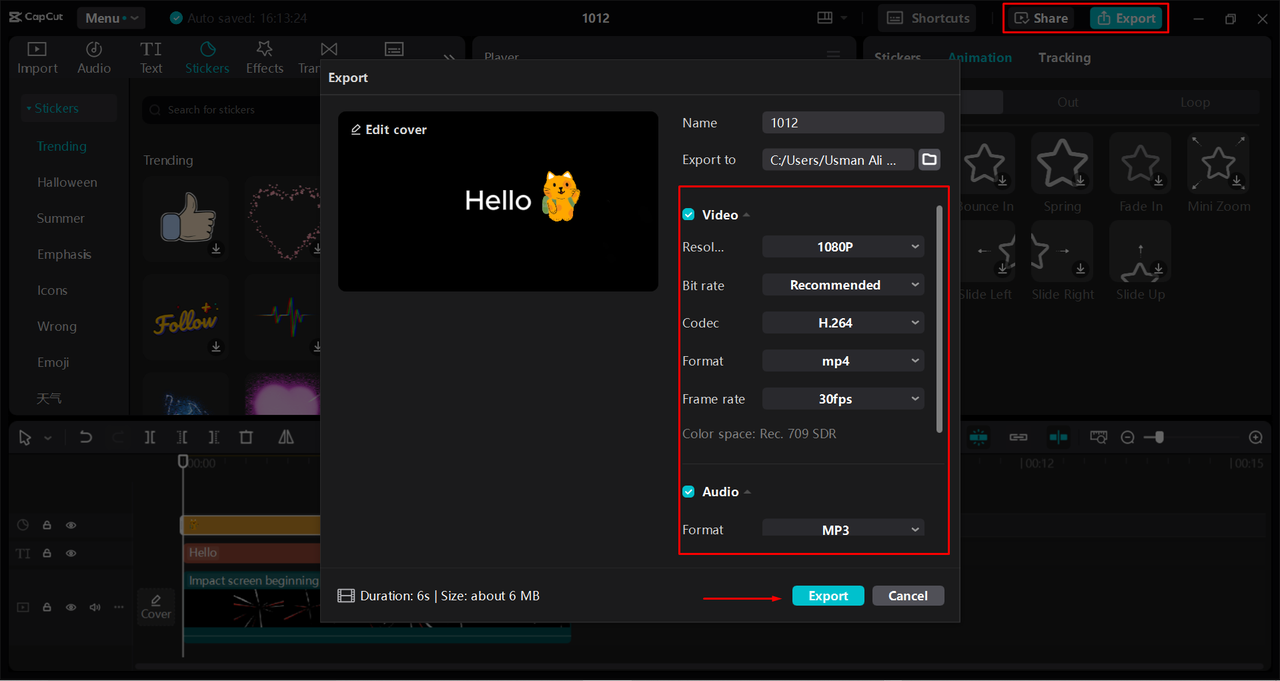Zoom in timeline with plus icon
The image size is (1280, 681).
1256,438
